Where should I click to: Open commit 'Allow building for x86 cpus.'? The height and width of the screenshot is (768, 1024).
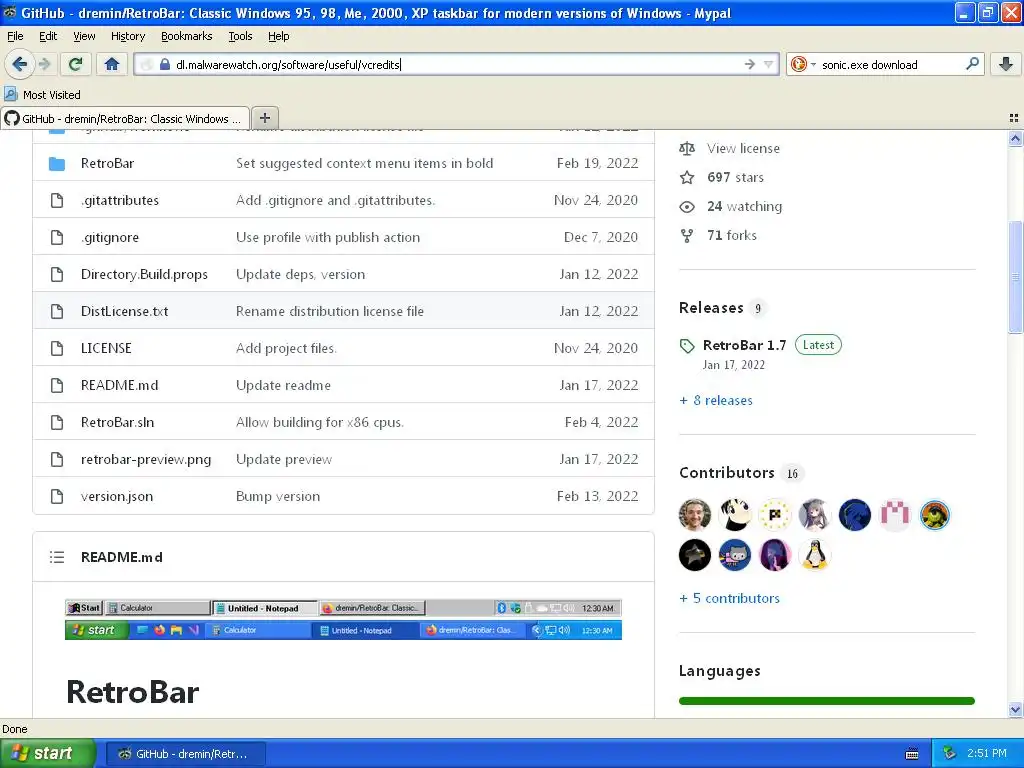click(319, 423)
